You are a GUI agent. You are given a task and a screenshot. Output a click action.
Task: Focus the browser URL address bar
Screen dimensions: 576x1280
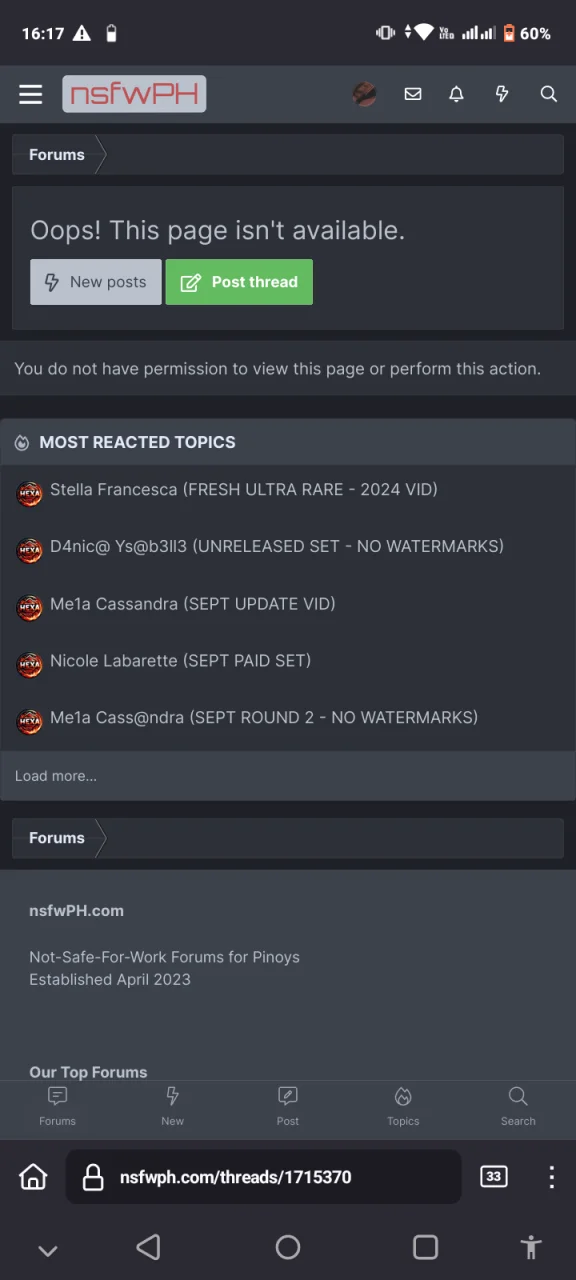pyautogui.click(x=263, y=1177)
